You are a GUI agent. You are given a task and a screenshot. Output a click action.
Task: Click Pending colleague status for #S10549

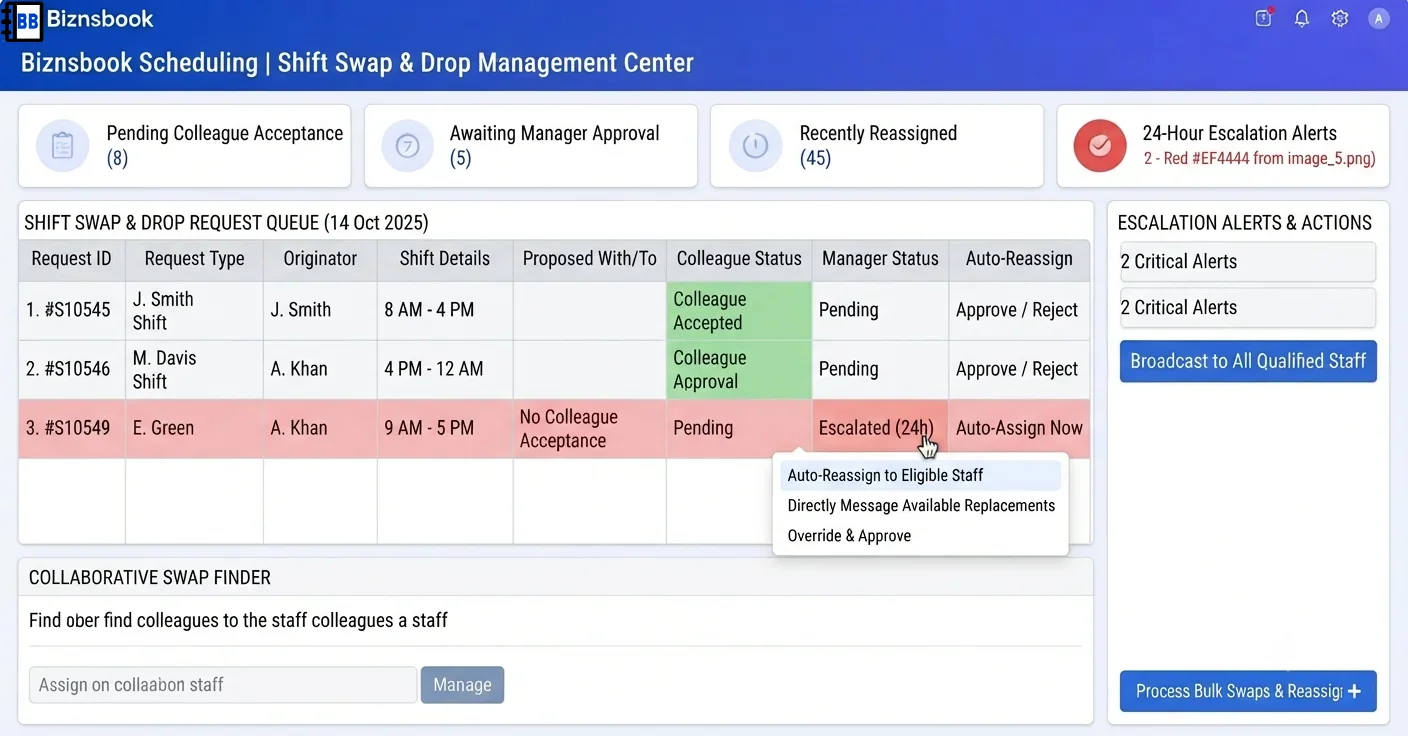click(739, 428)
